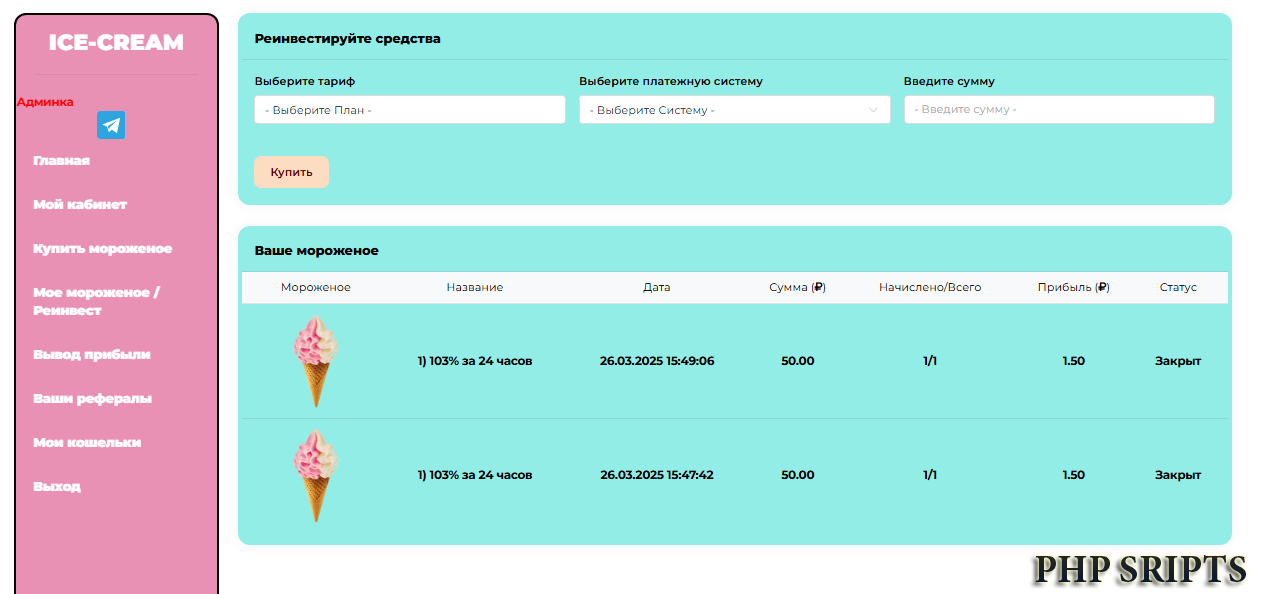1265x594 pixels.
Task: Click Закрыт status in first row
Action: (1177, 361)
